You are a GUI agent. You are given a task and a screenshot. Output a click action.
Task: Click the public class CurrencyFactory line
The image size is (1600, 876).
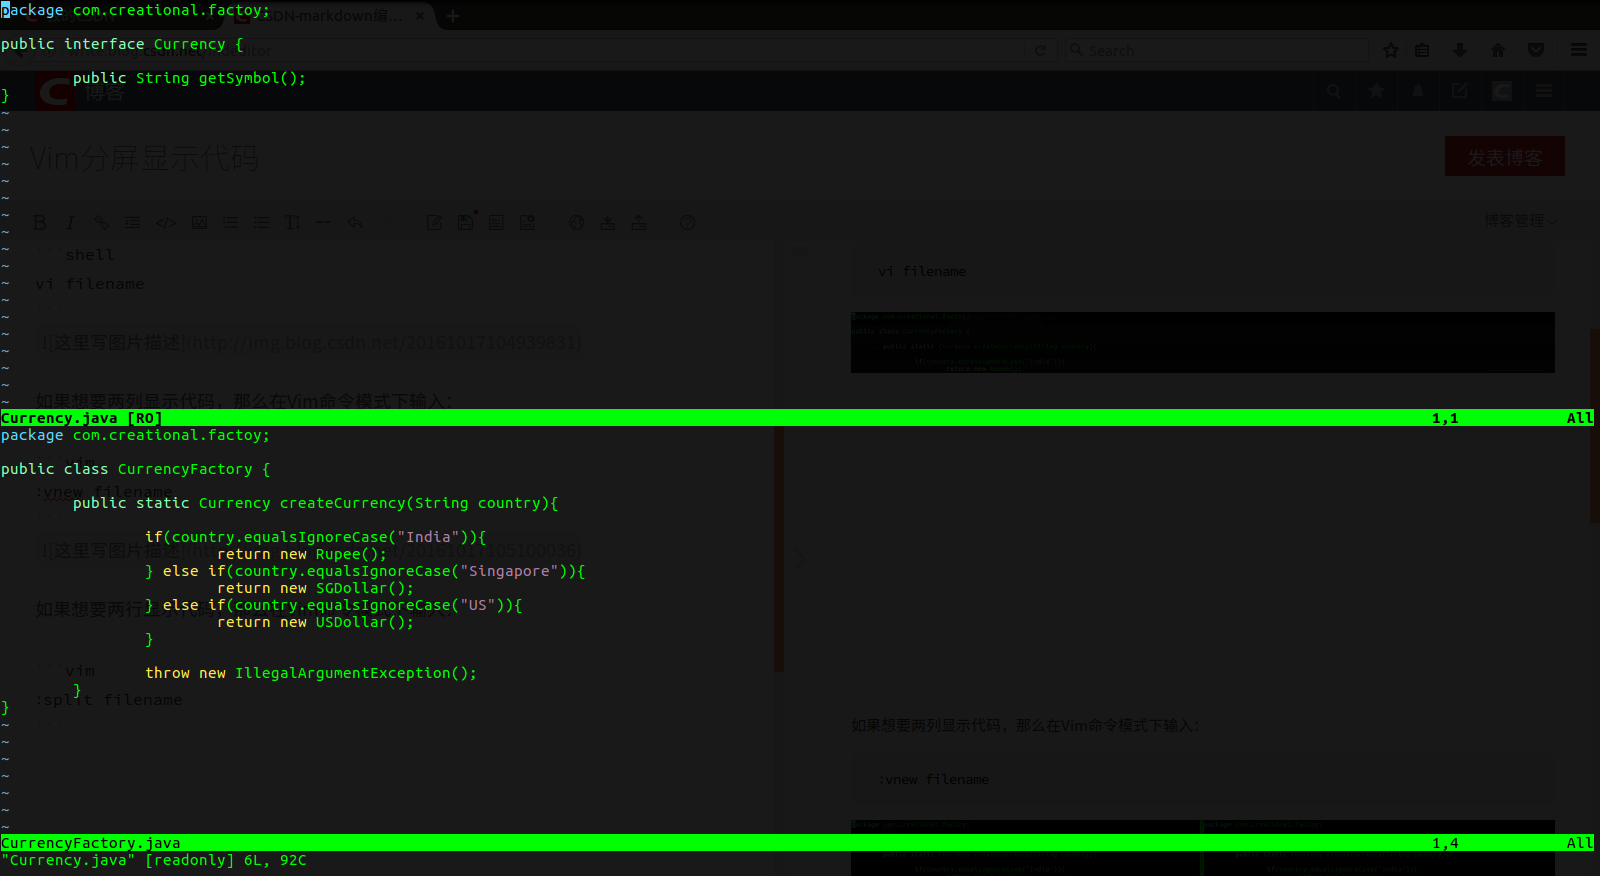pyautogui.click(x=135, y=469)
